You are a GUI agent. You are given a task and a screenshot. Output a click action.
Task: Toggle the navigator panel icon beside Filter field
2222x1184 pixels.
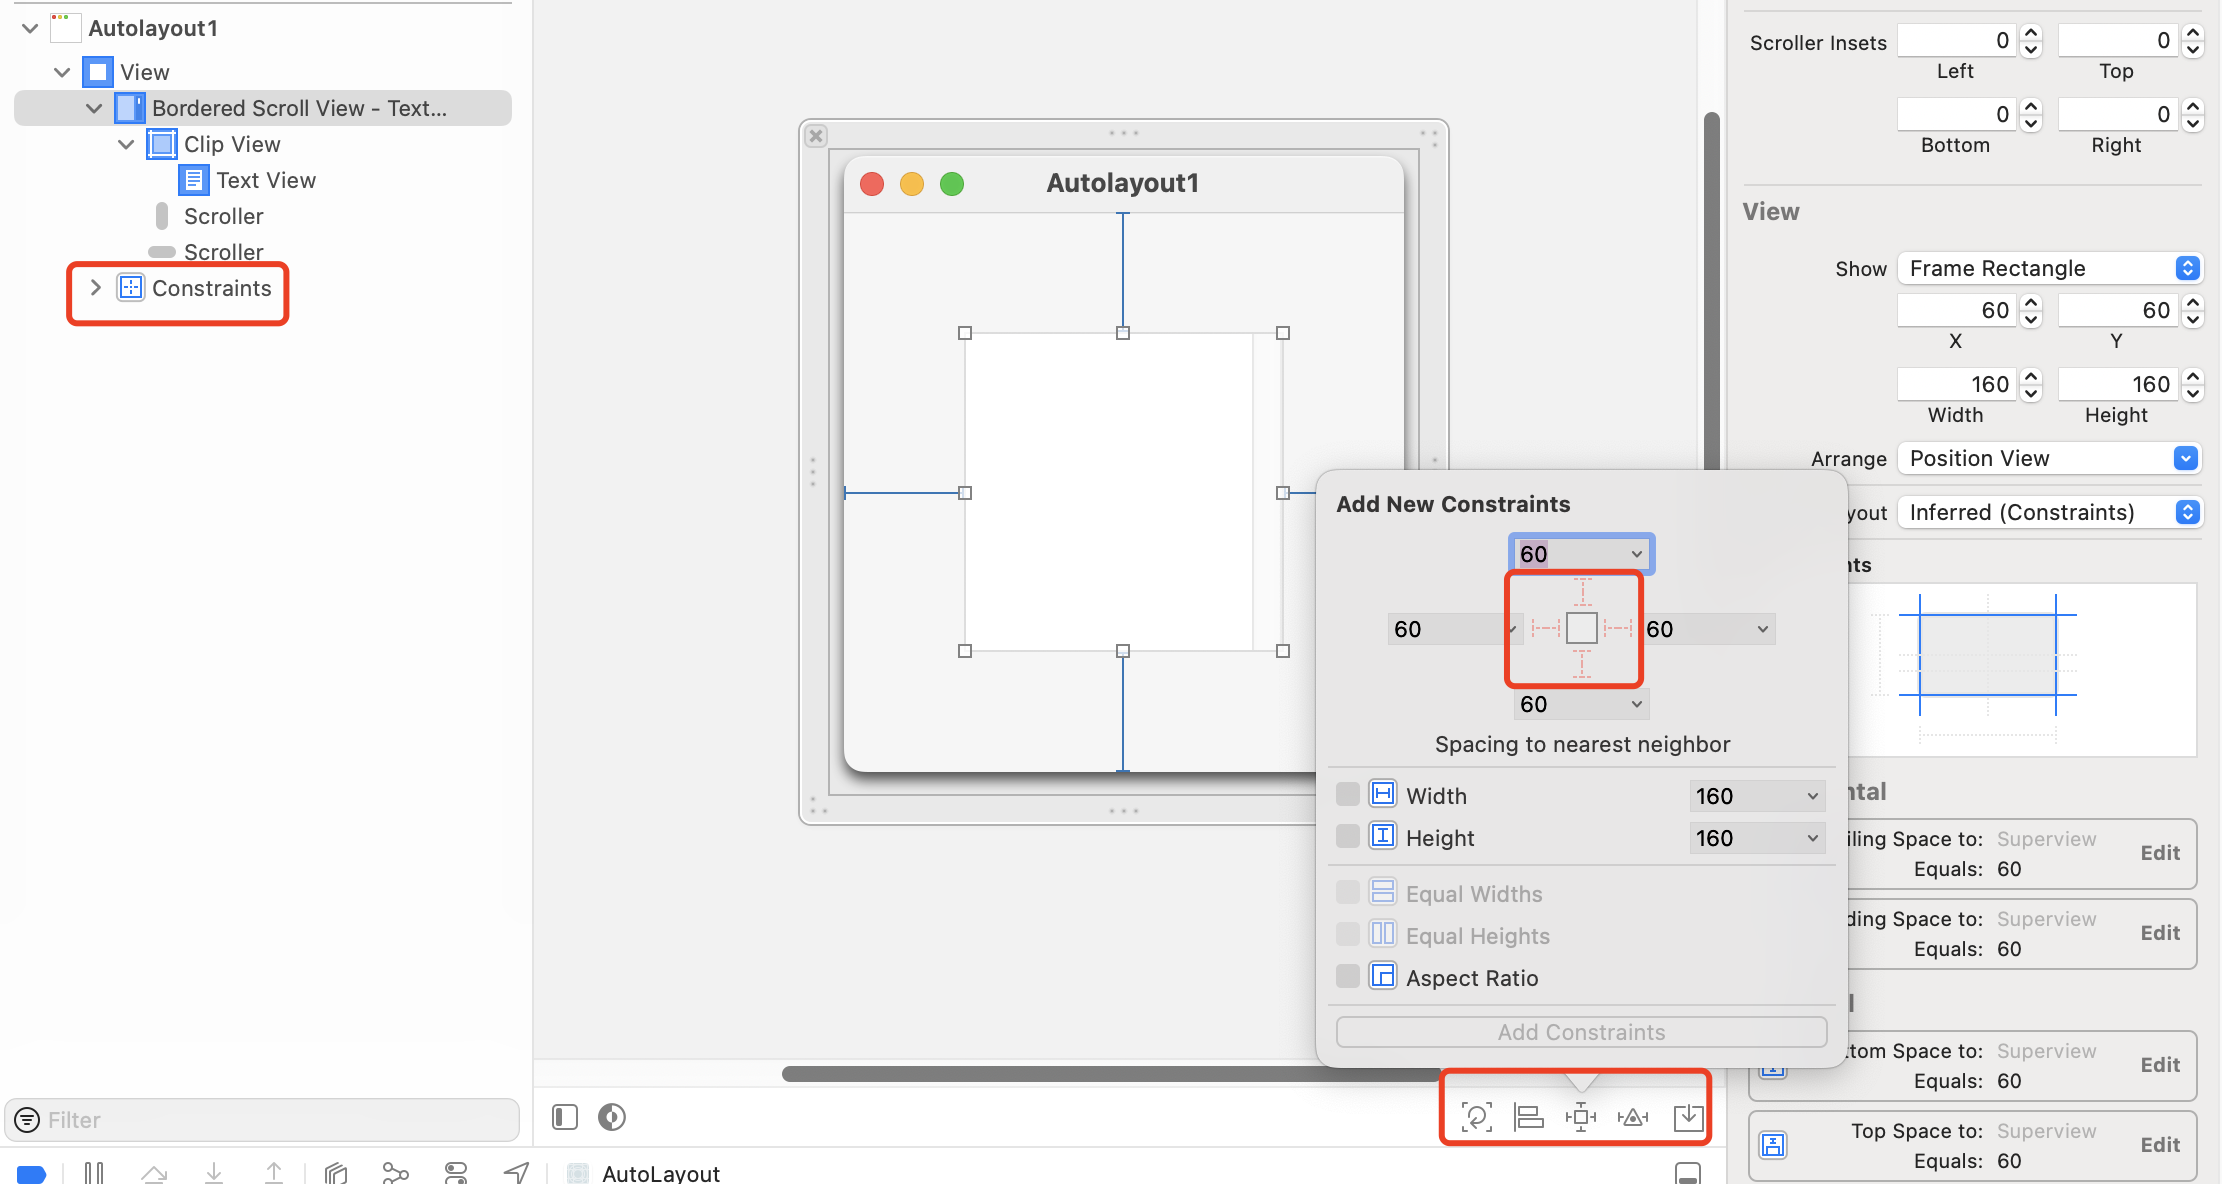point(564,1117)
